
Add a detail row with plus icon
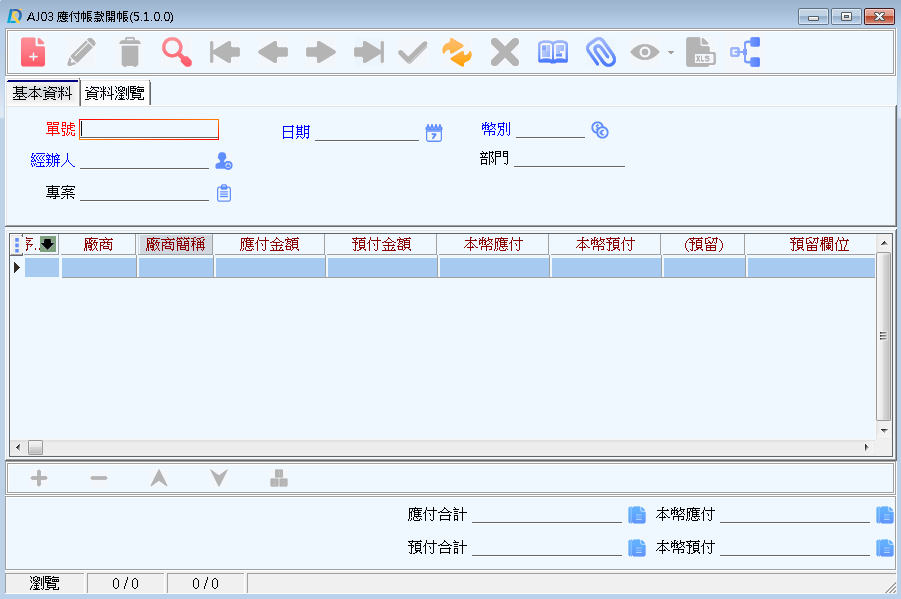tap(39, 478)
